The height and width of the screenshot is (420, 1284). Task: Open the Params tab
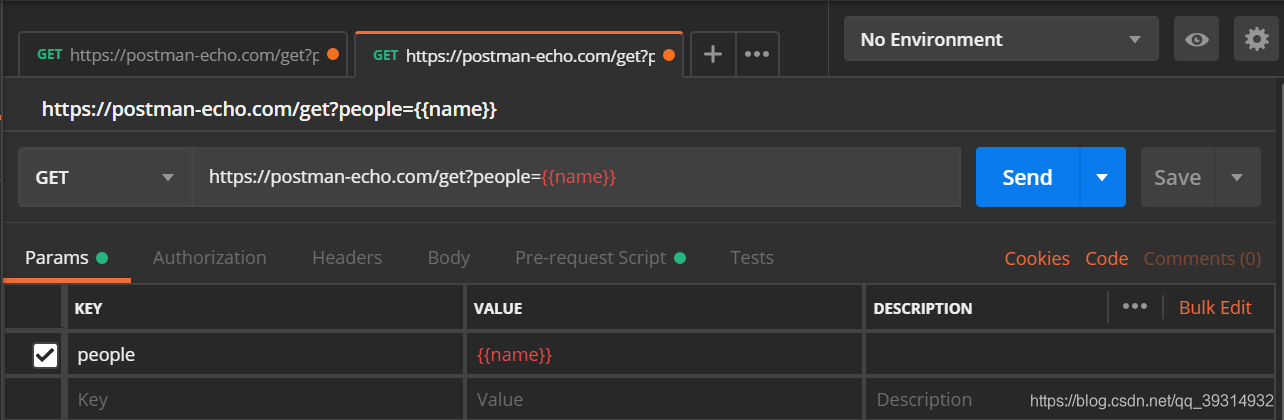pyautogui.click(x=66, y=258)
